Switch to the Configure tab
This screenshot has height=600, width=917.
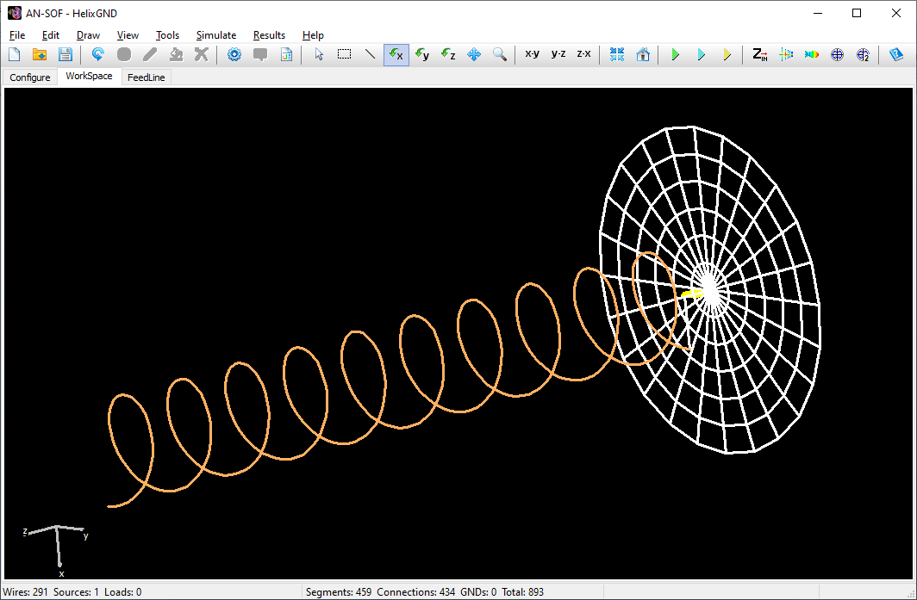30,77
